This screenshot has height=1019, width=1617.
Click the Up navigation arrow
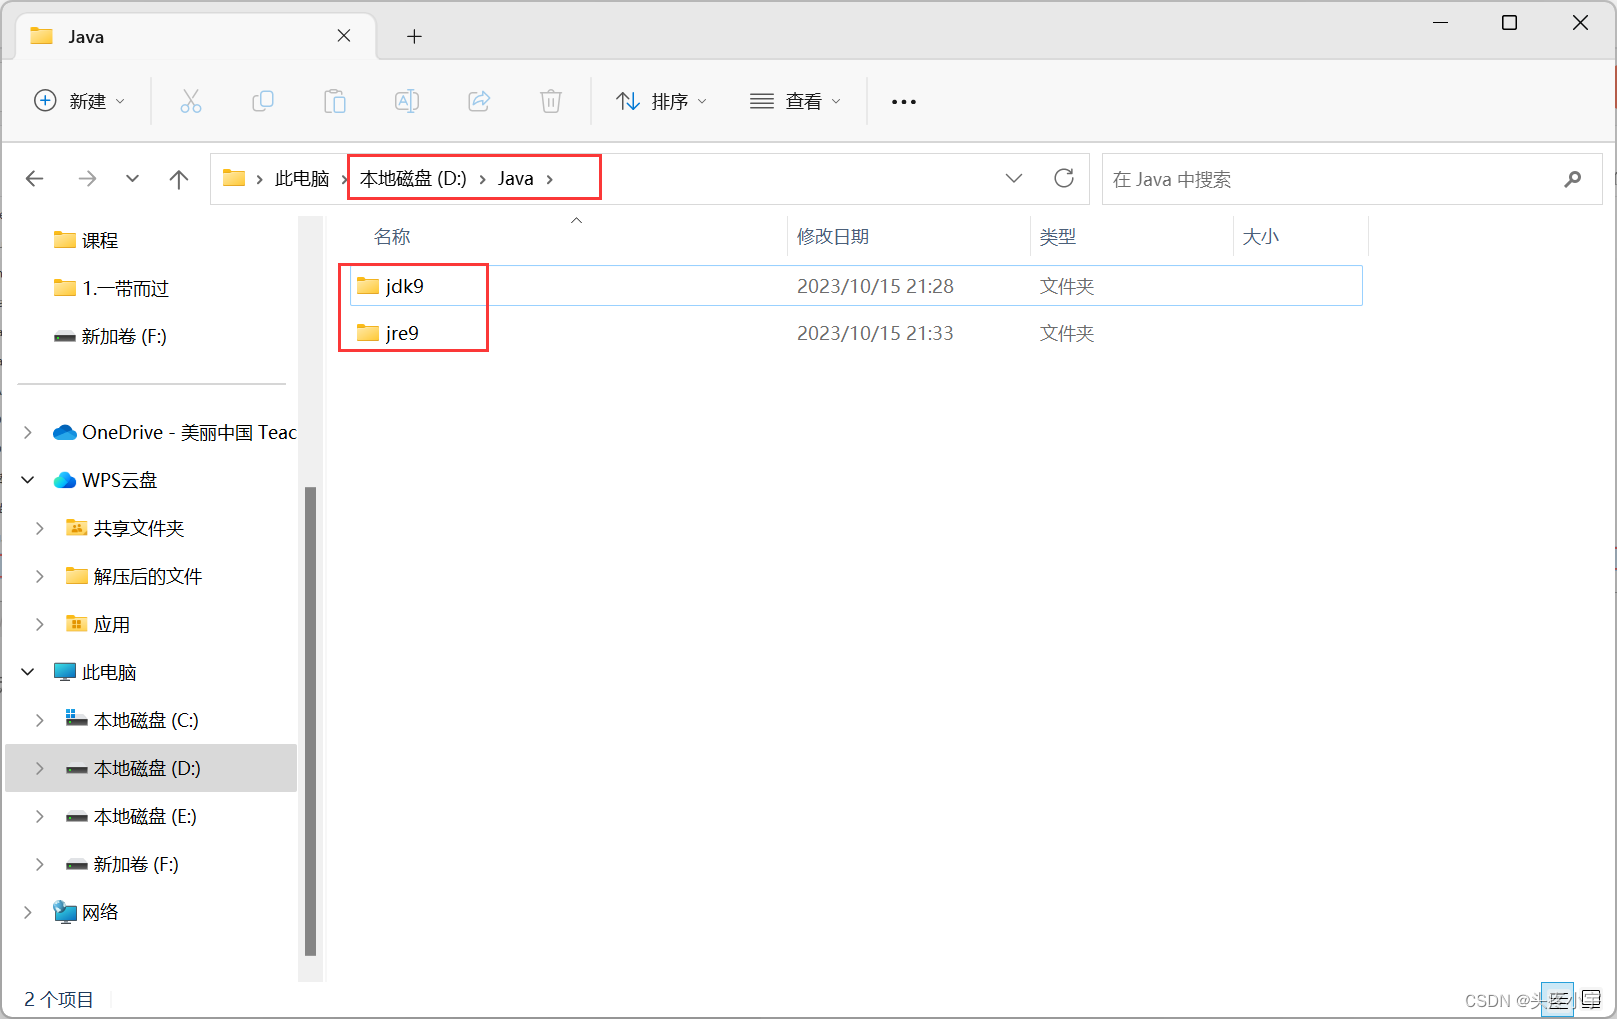point(178,178)
